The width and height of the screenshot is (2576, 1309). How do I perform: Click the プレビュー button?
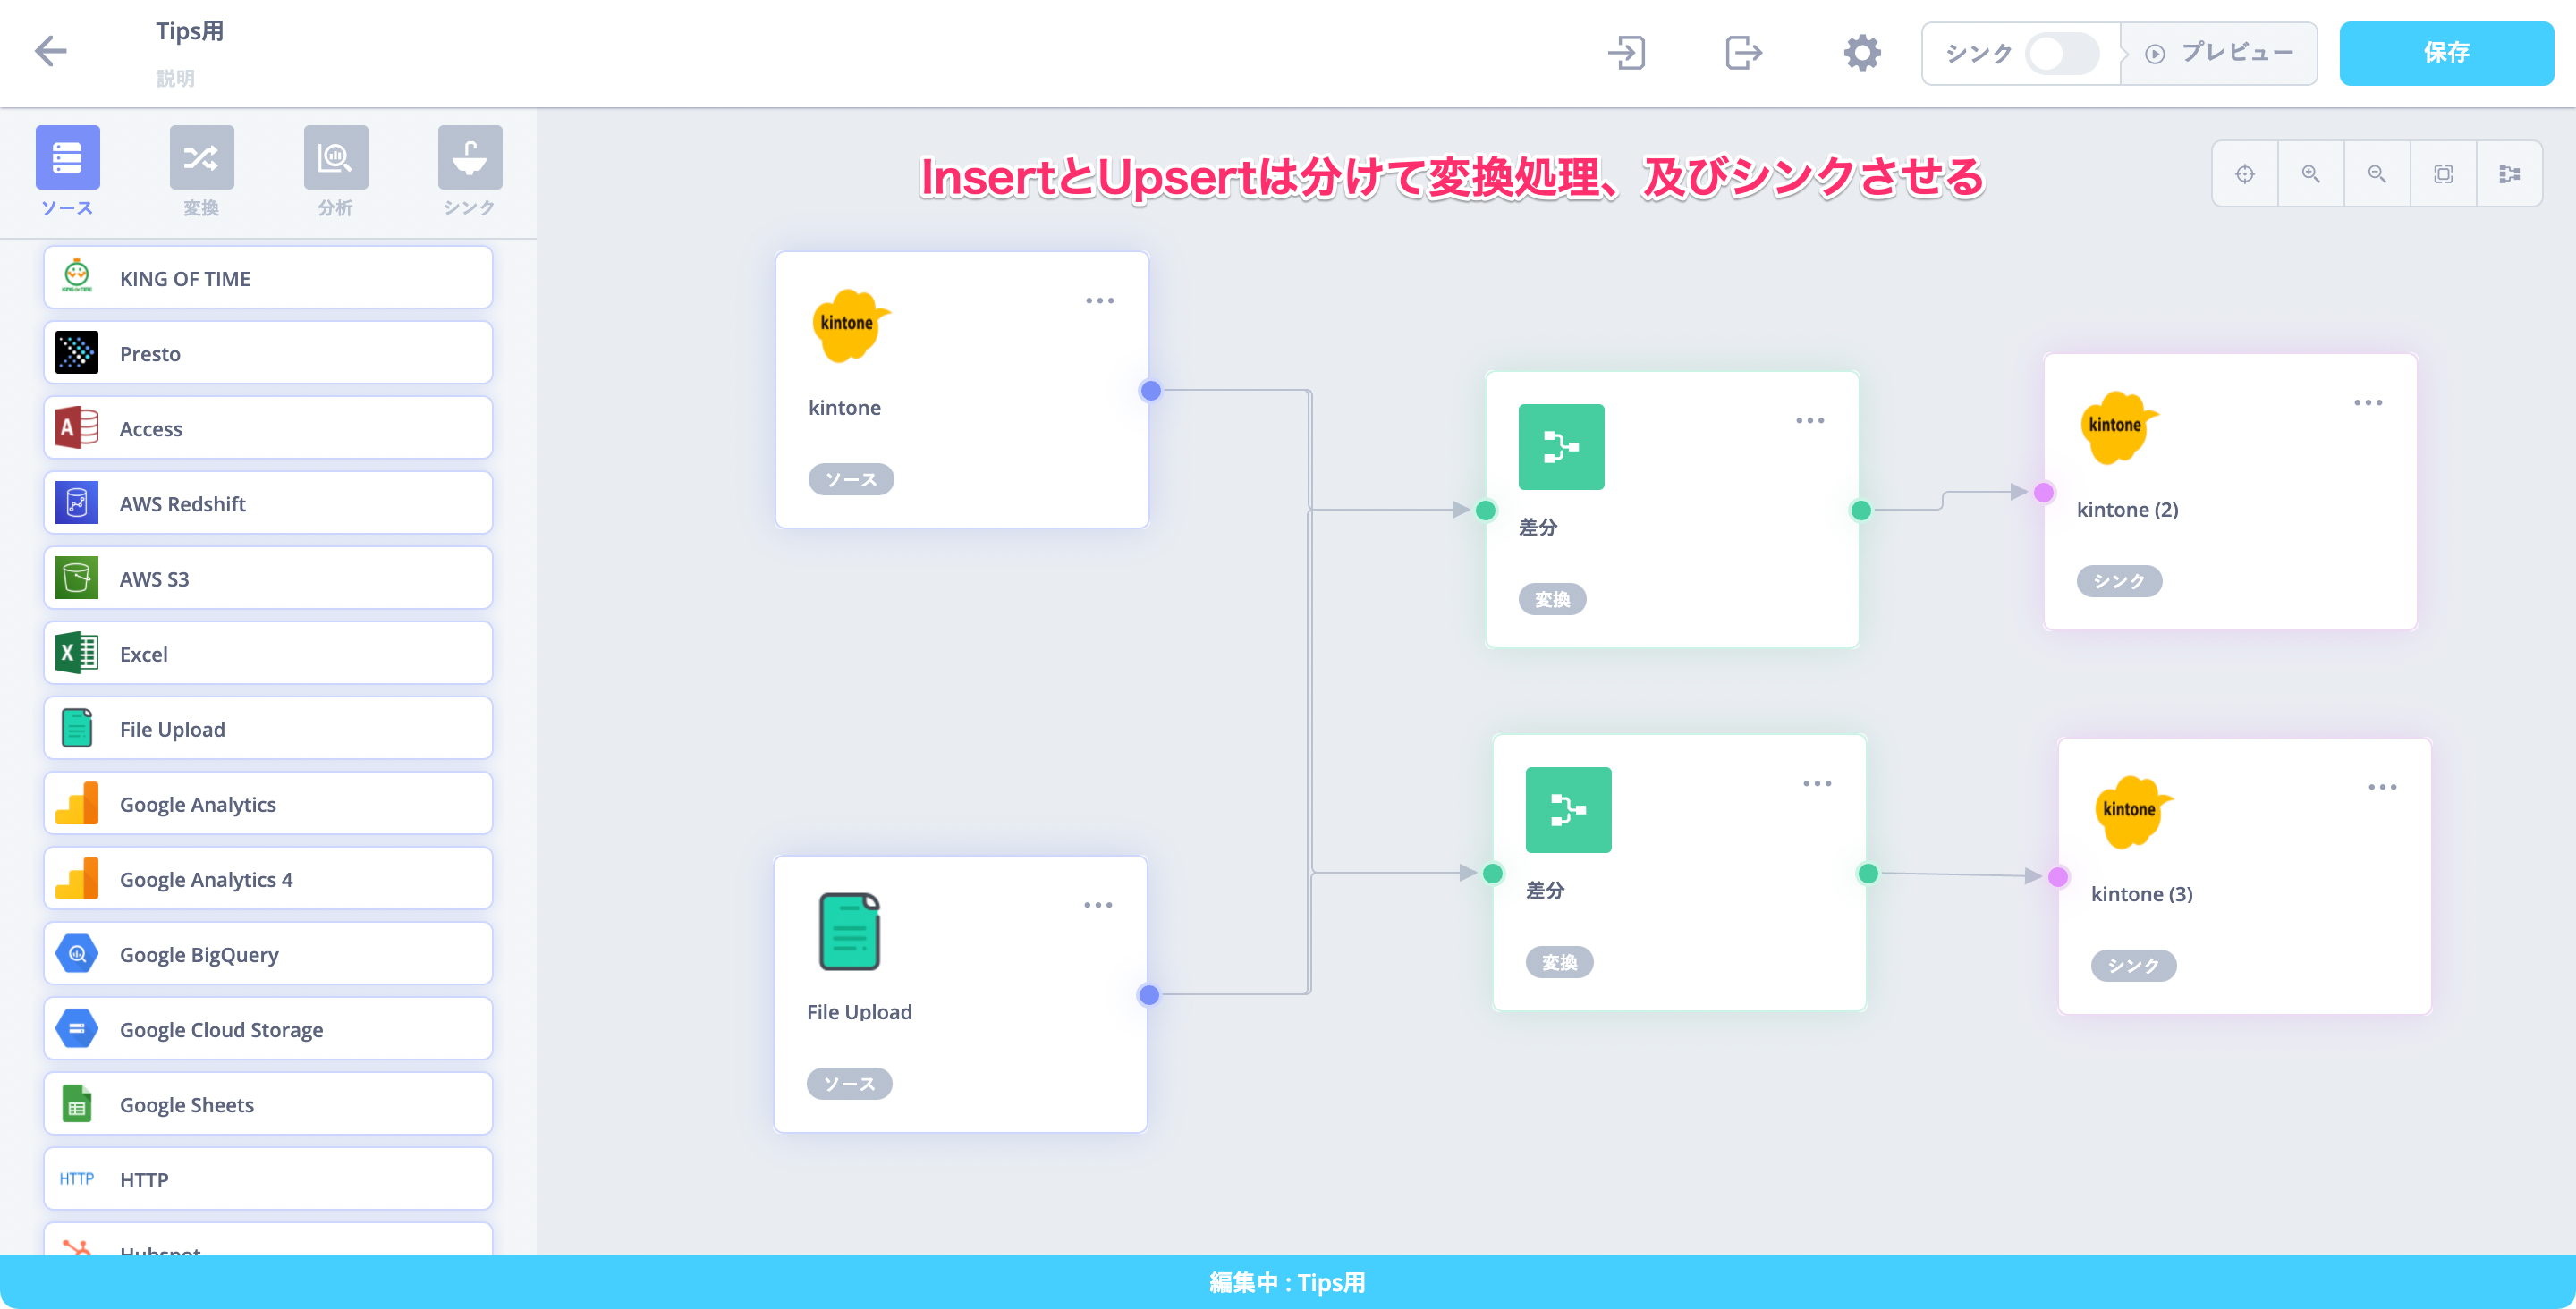coord(2219,53)
